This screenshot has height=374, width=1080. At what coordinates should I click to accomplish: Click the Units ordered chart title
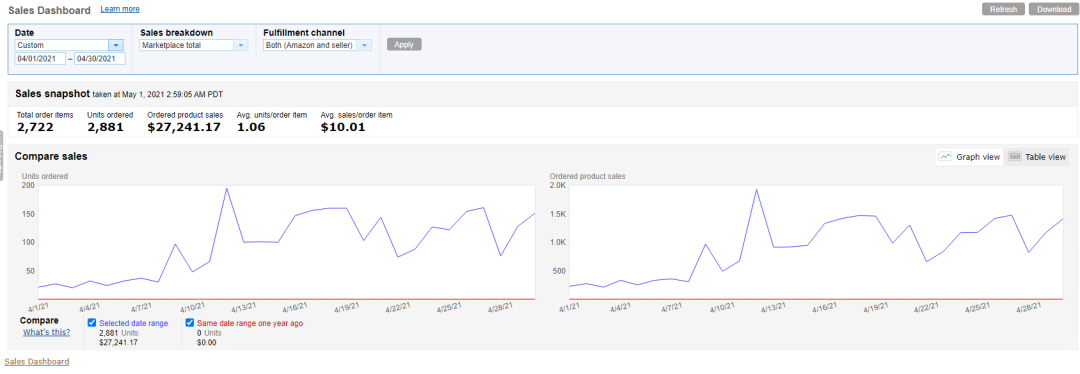[x=45, y=176]
